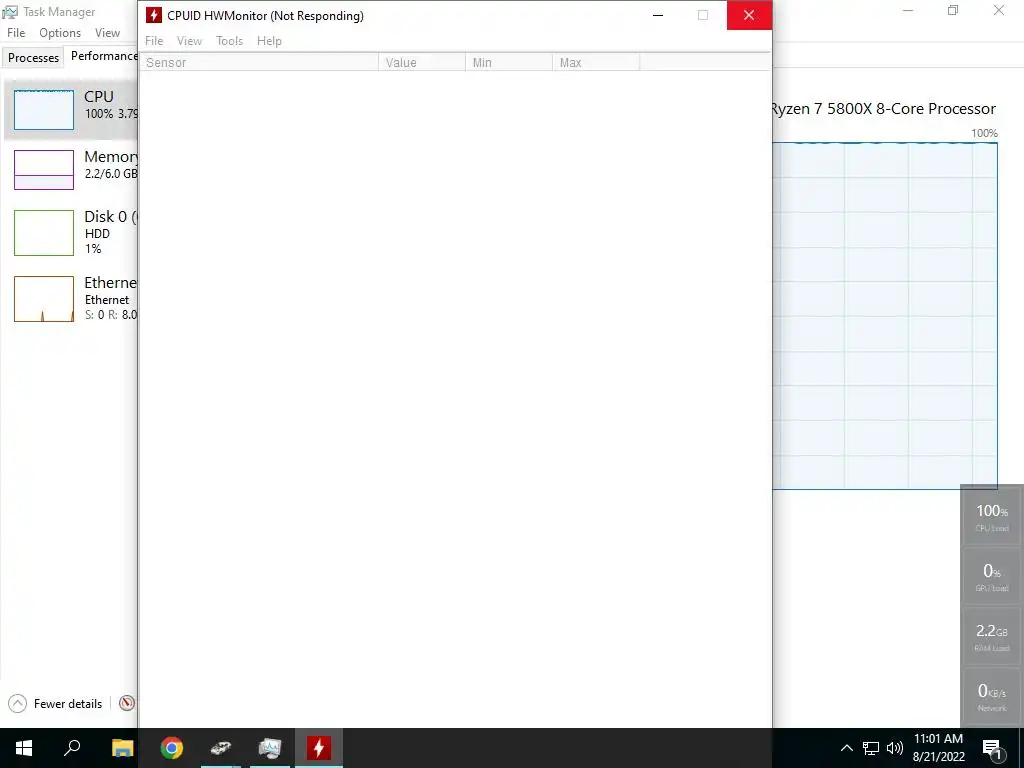The image size is (1024, 768).
Task: Minimize the HWMonitor window
Action: pos(658,15)
